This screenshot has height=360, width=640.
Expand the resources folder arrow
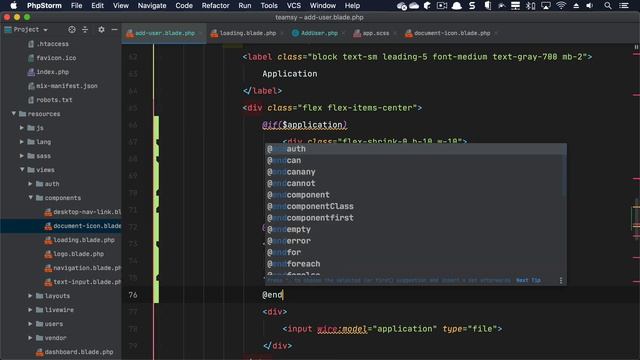click(14, 113)
